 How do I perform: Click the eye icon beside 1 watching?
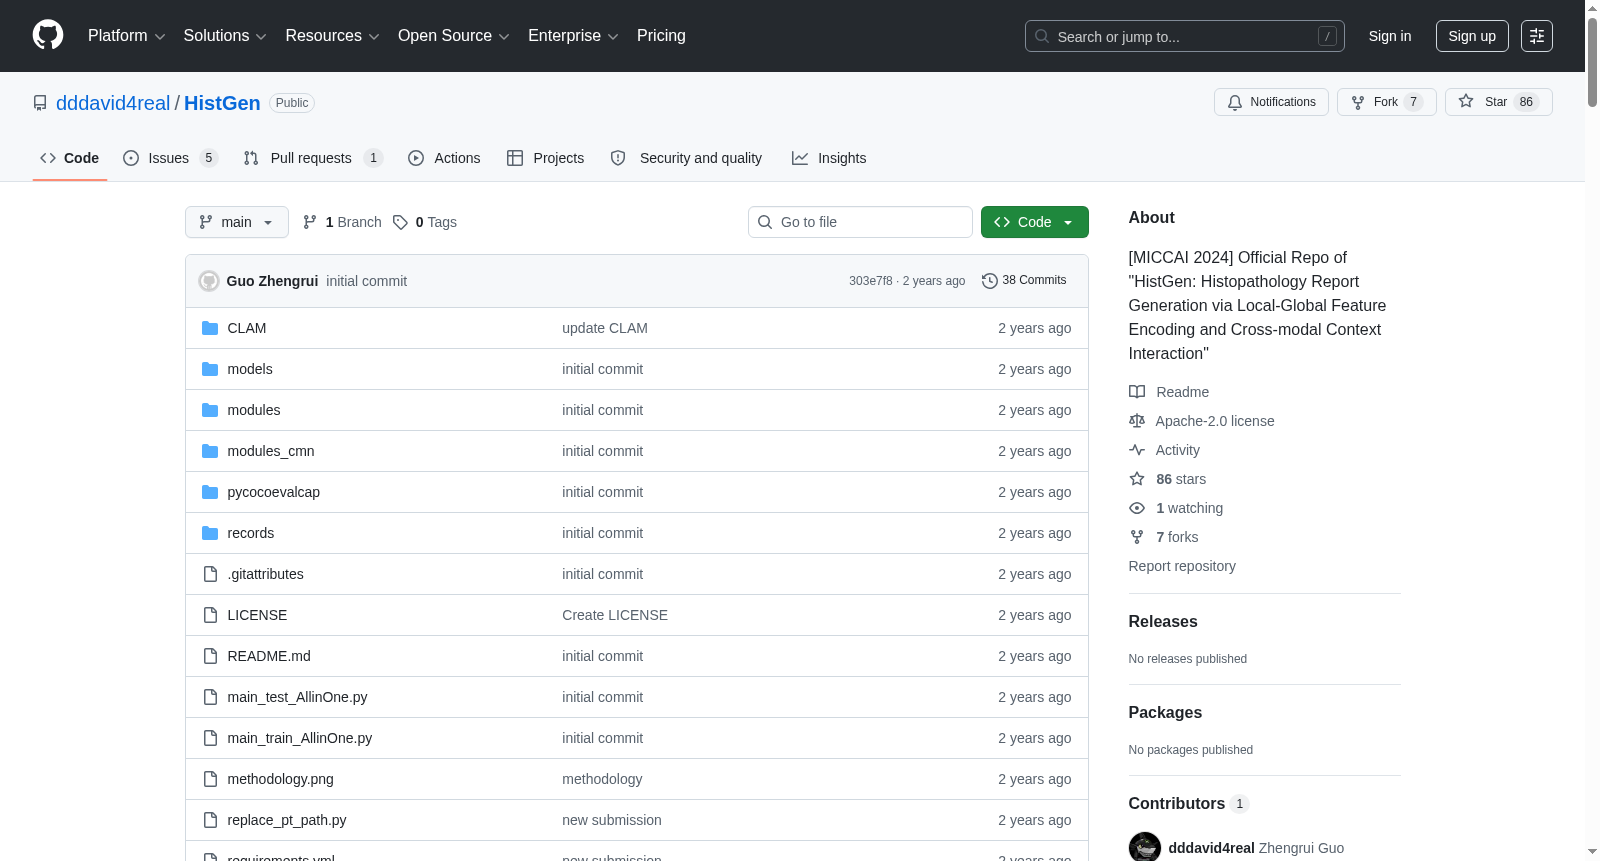click(1137, 508)
